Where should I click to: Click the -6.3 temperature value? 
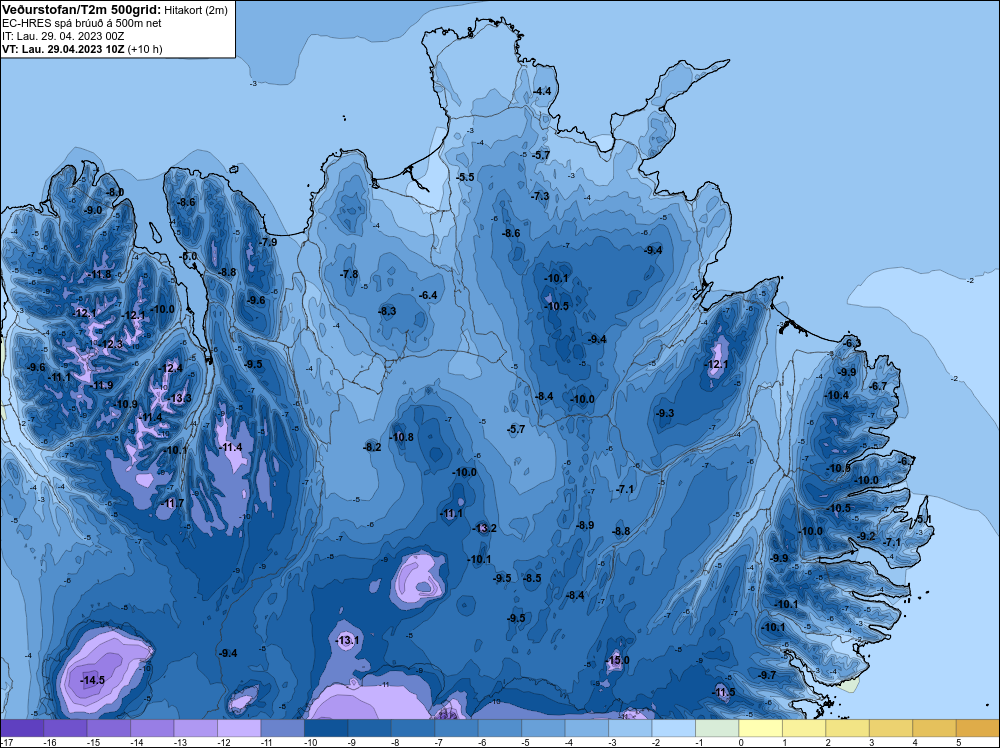coord(851,344)
